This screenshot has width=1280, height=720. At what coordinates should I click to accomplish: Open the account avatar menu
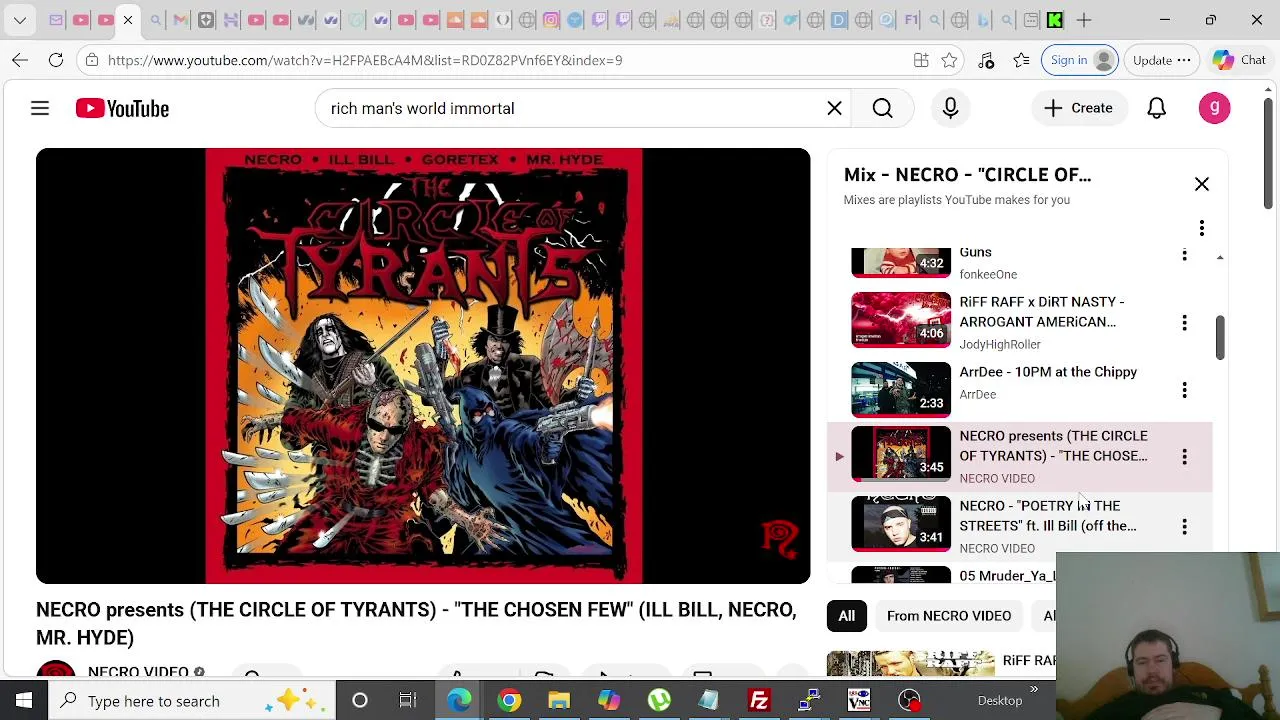[1214, 108]
